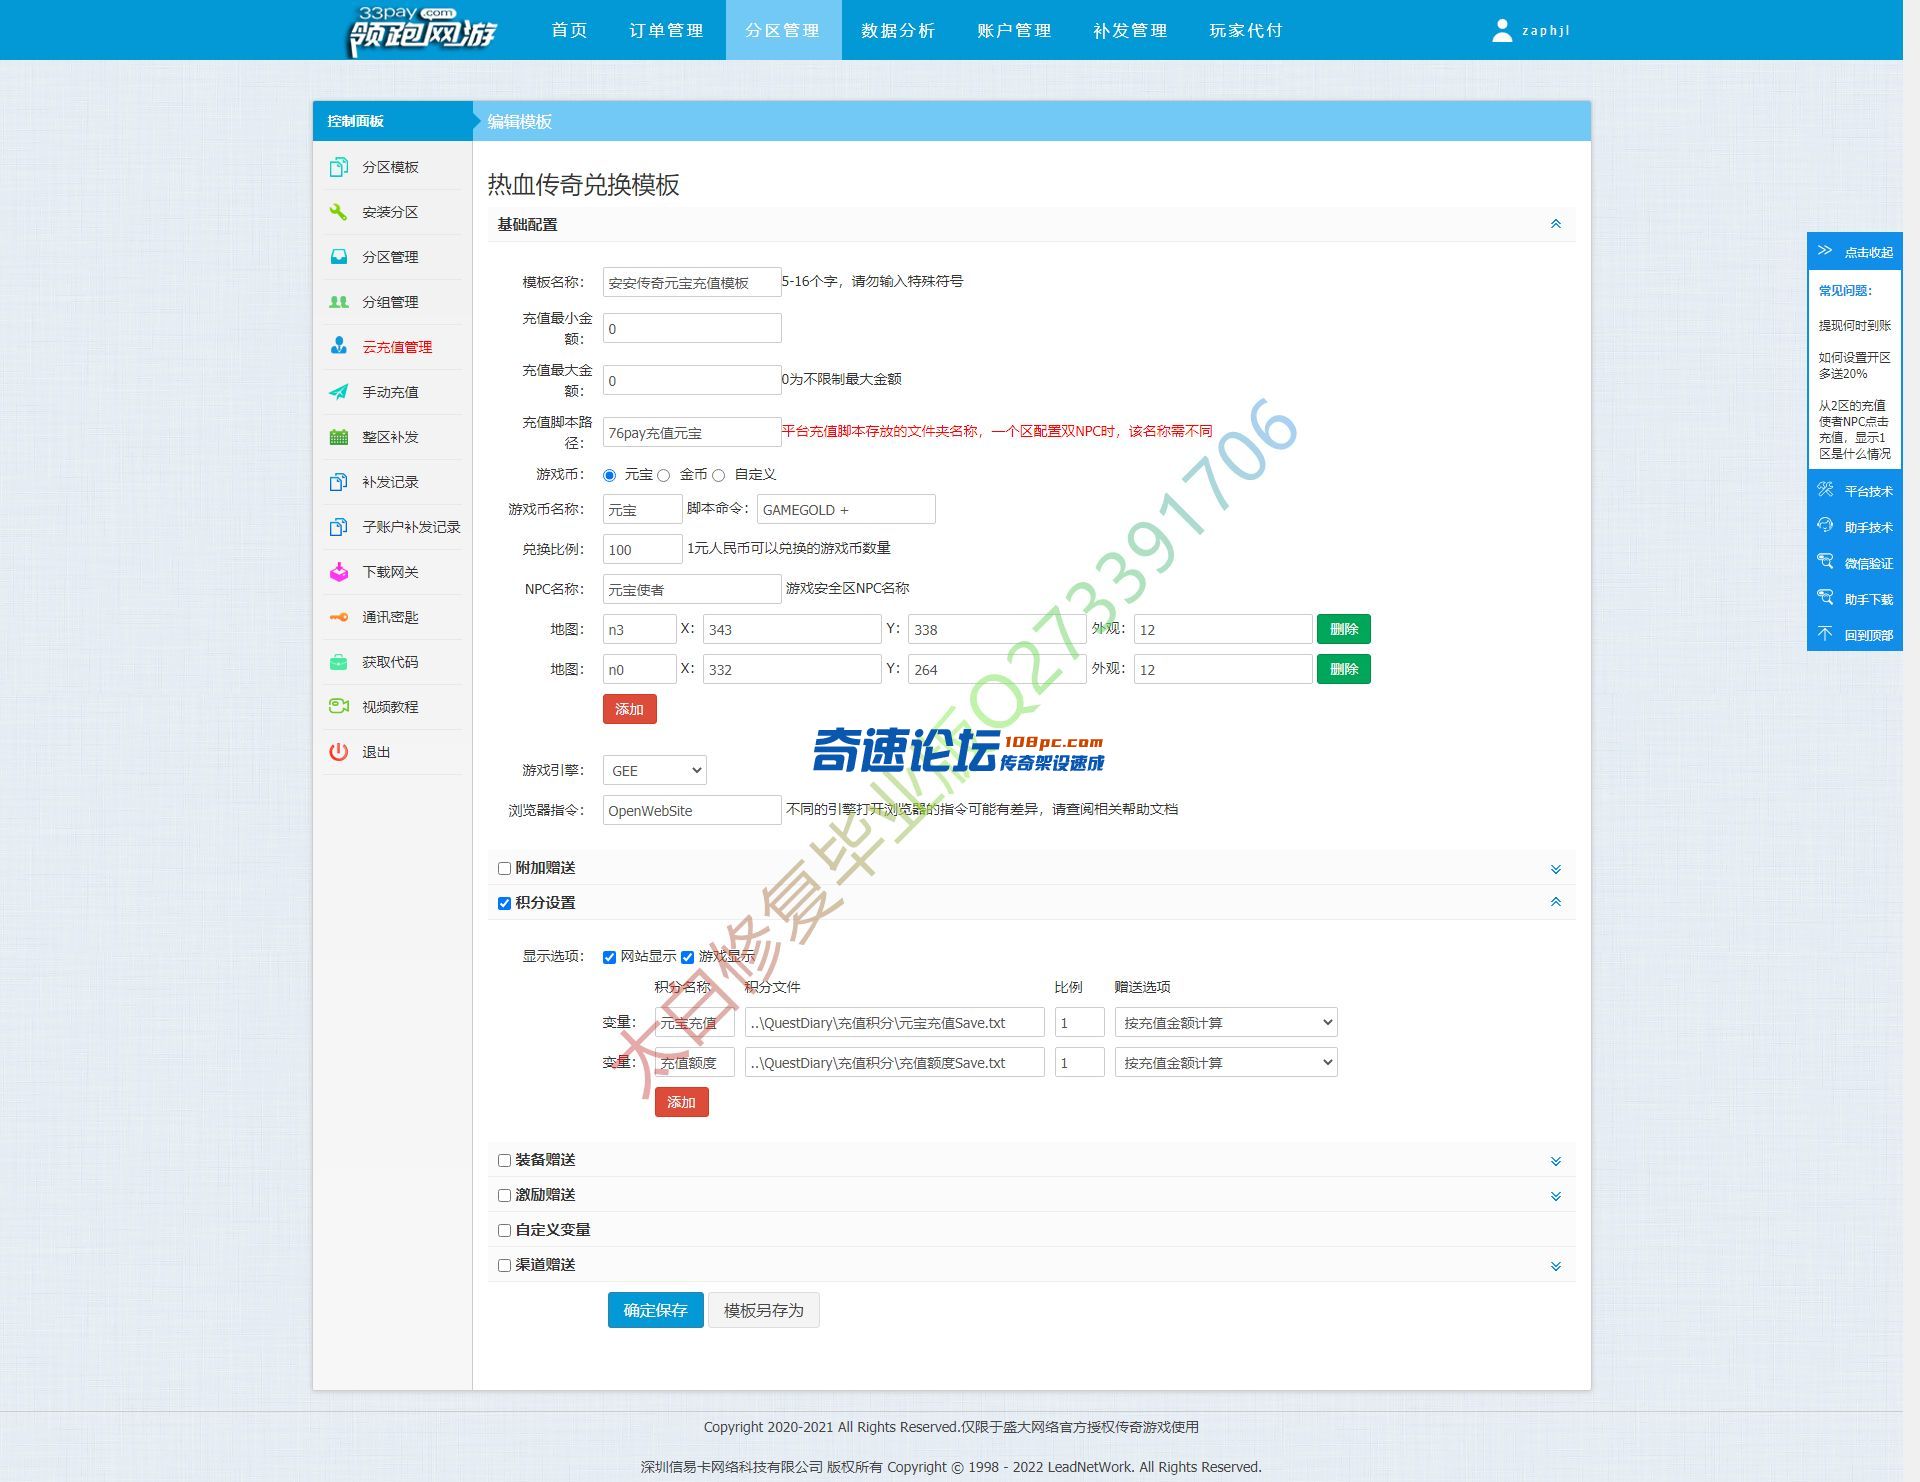Expand the 渠道赠送 section chevron

[x=1556, y=1267]
